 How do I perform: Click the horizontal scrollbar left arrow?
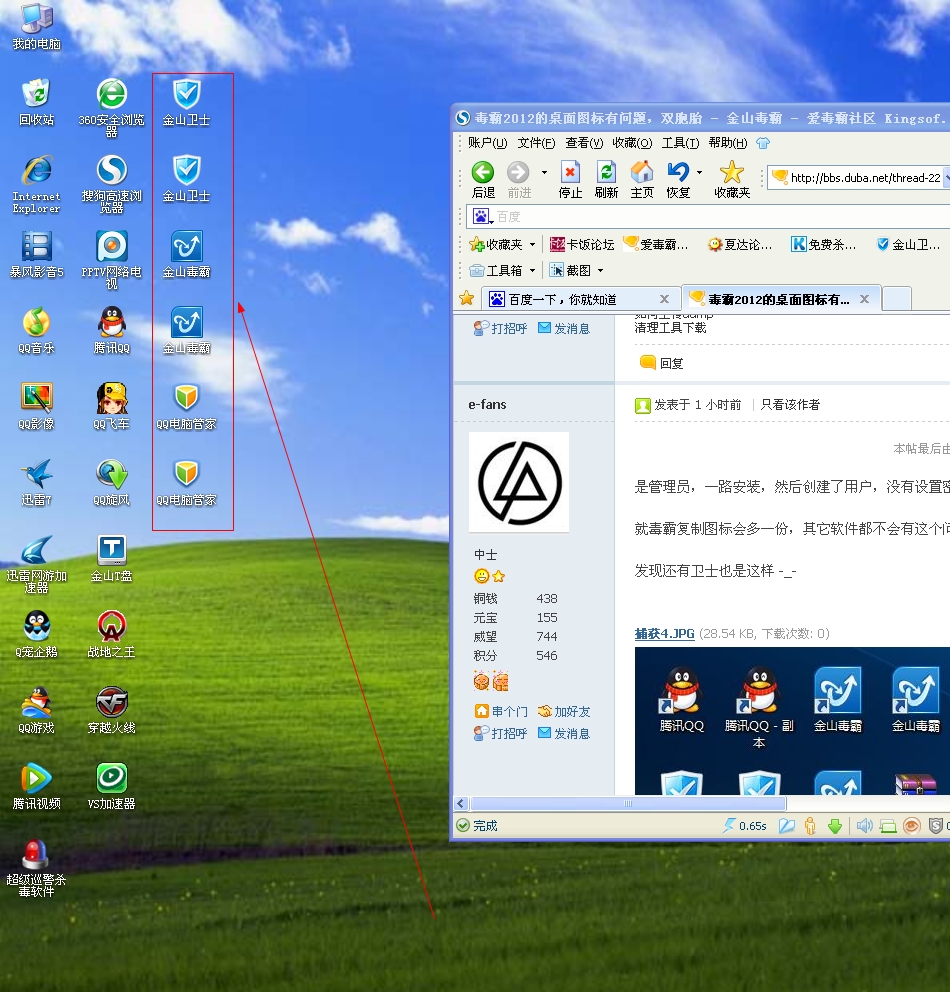point(460,803)
